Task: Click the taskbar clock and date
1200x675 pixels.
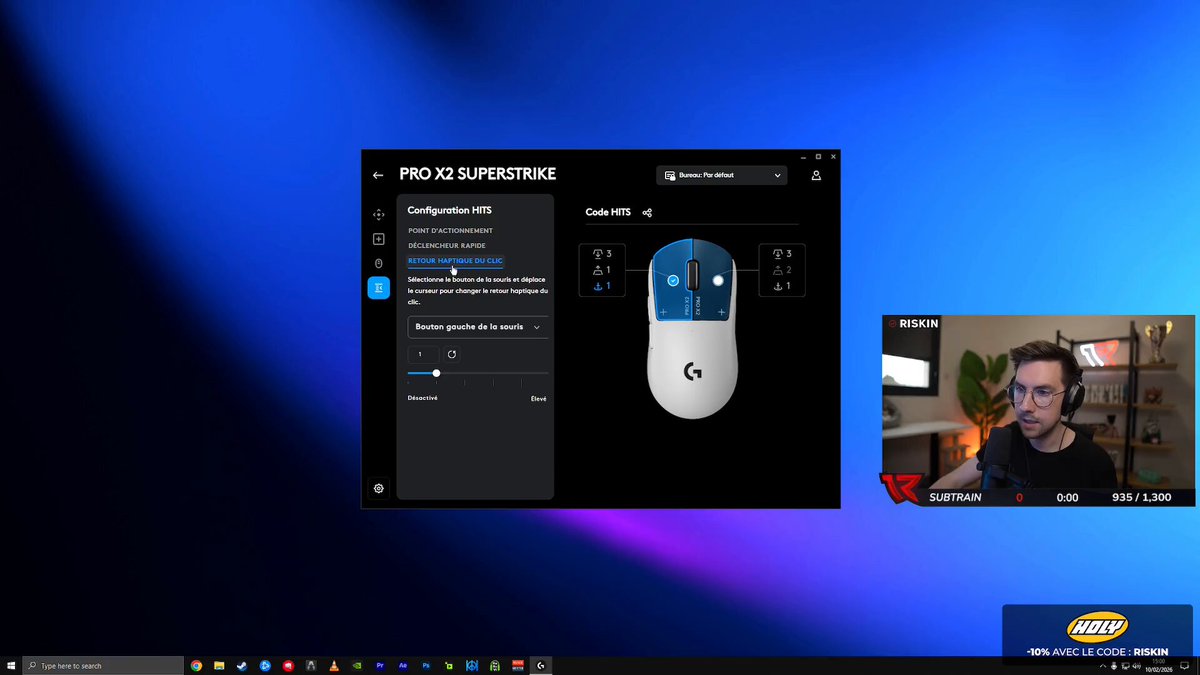Action: coord(1161,665)
